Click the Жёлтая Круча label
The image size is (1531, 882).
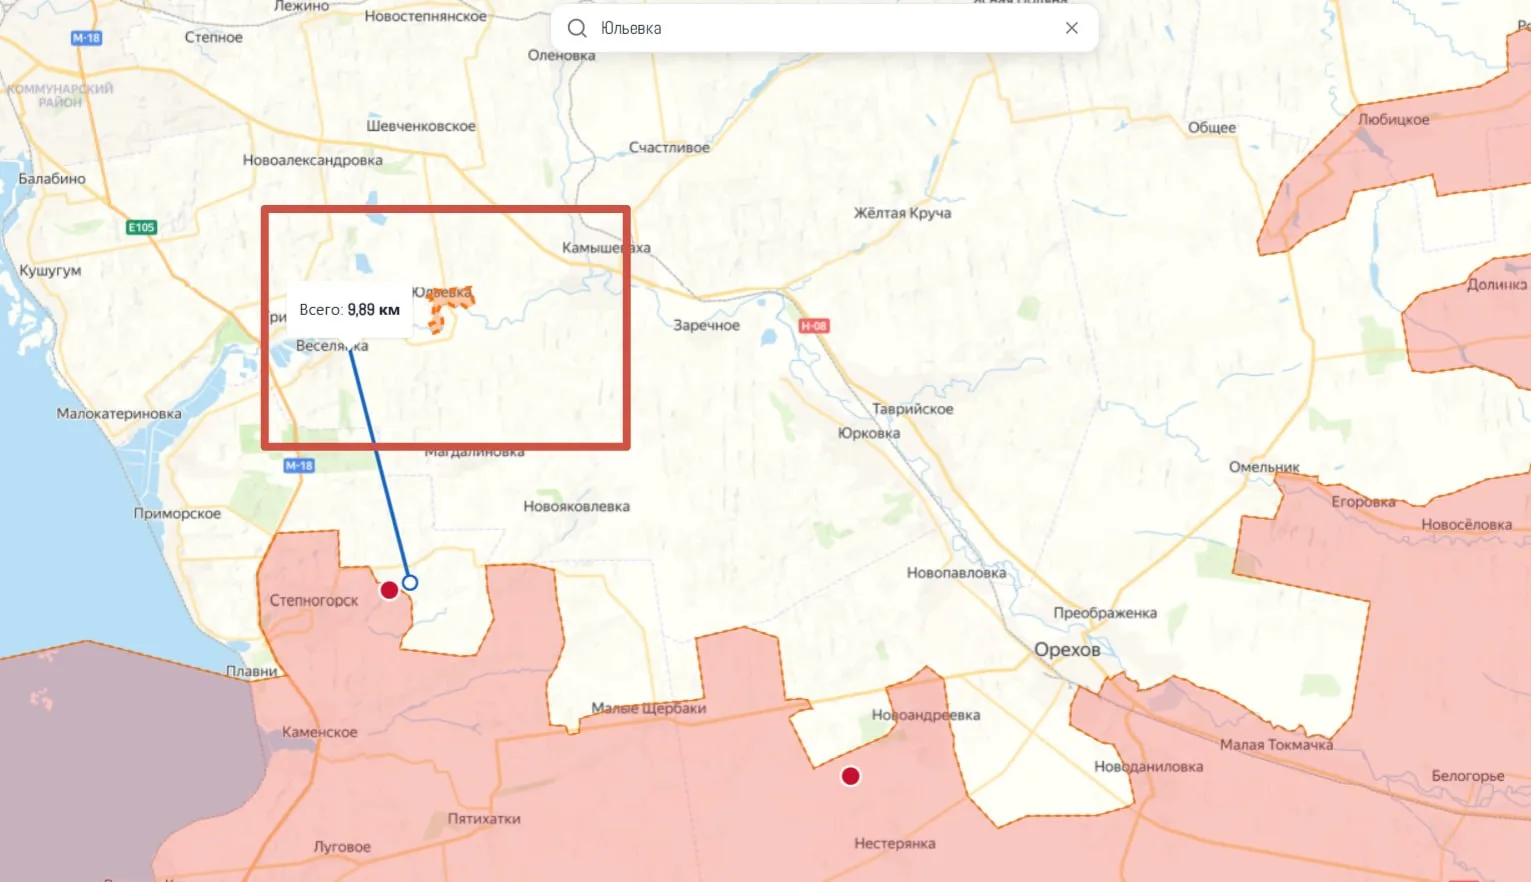(902, 213)
